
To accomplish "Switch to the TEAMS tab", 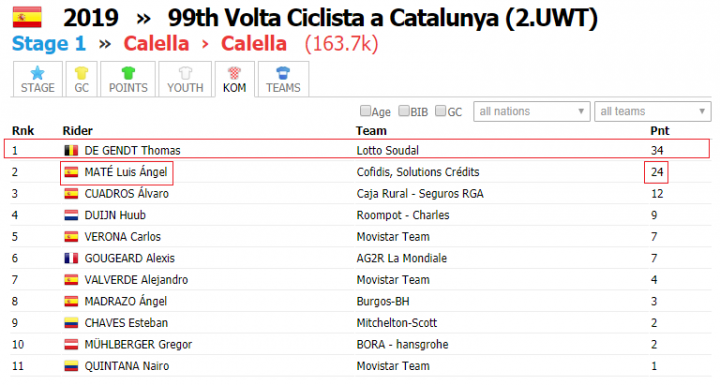I will pos(283,79).
